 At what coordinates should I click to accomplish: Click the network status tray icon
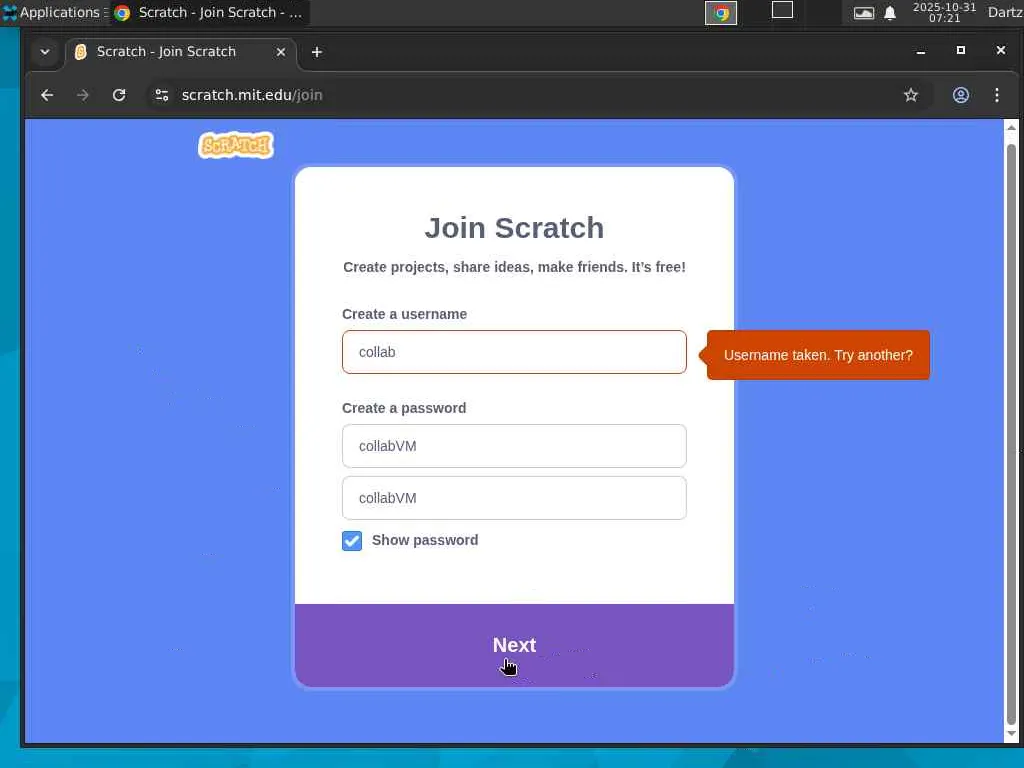click(x=863, y=13)
